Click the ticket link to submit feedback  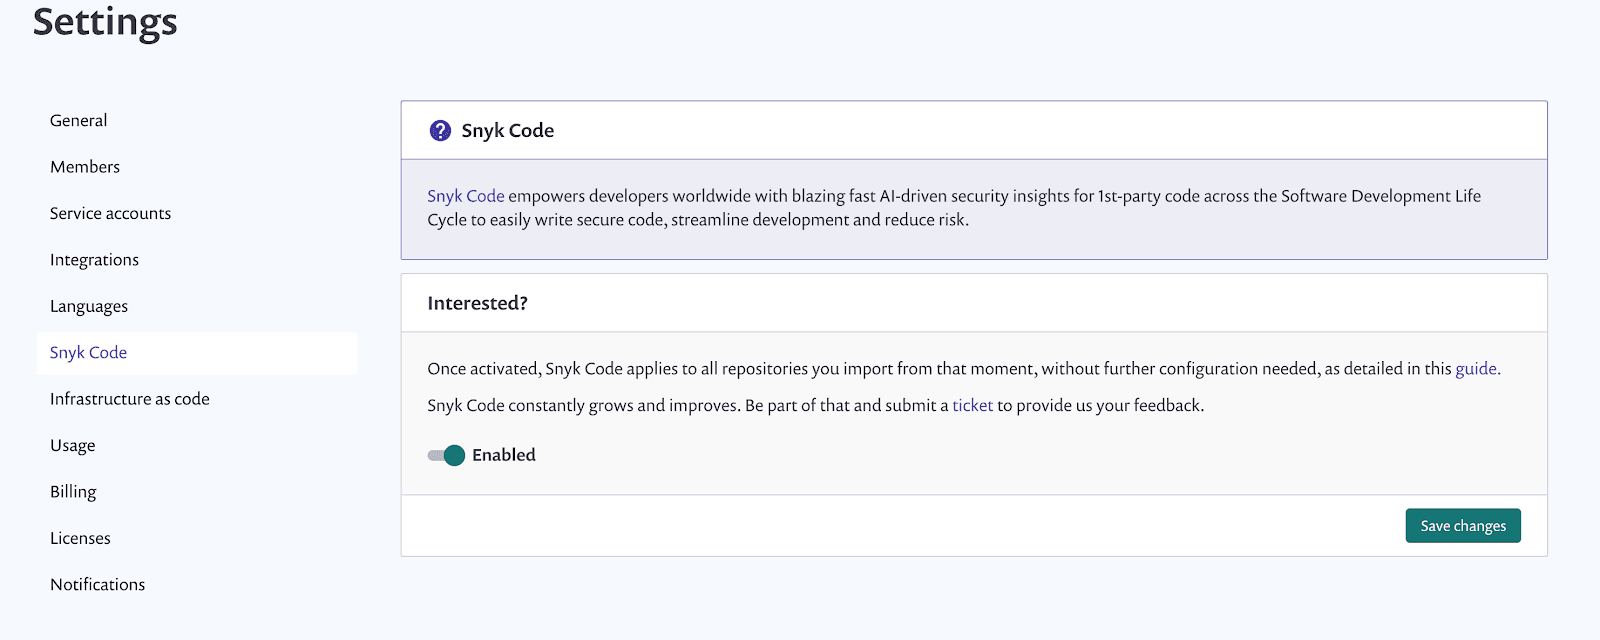click(972, 405)
